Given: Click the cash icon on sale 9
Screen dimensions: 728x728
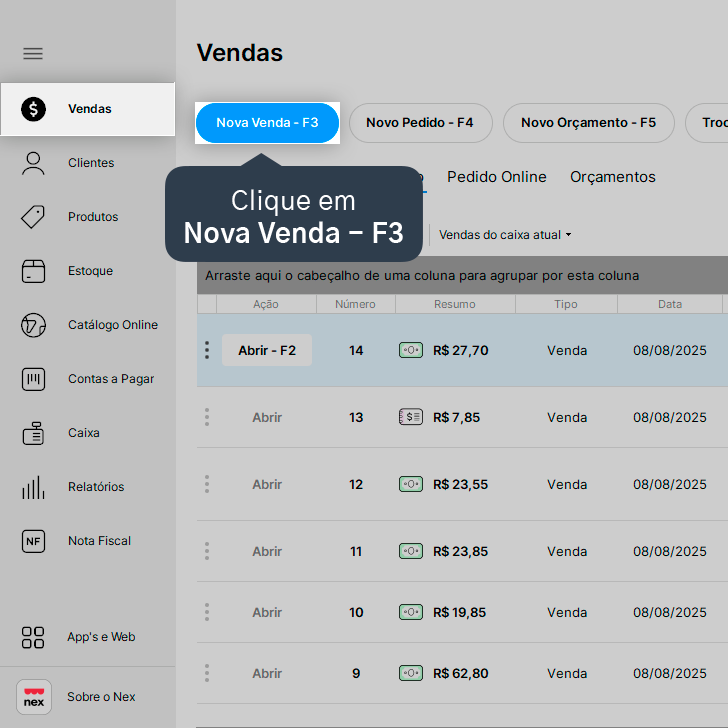Looking at the screenshot, I should click(411, 673).
